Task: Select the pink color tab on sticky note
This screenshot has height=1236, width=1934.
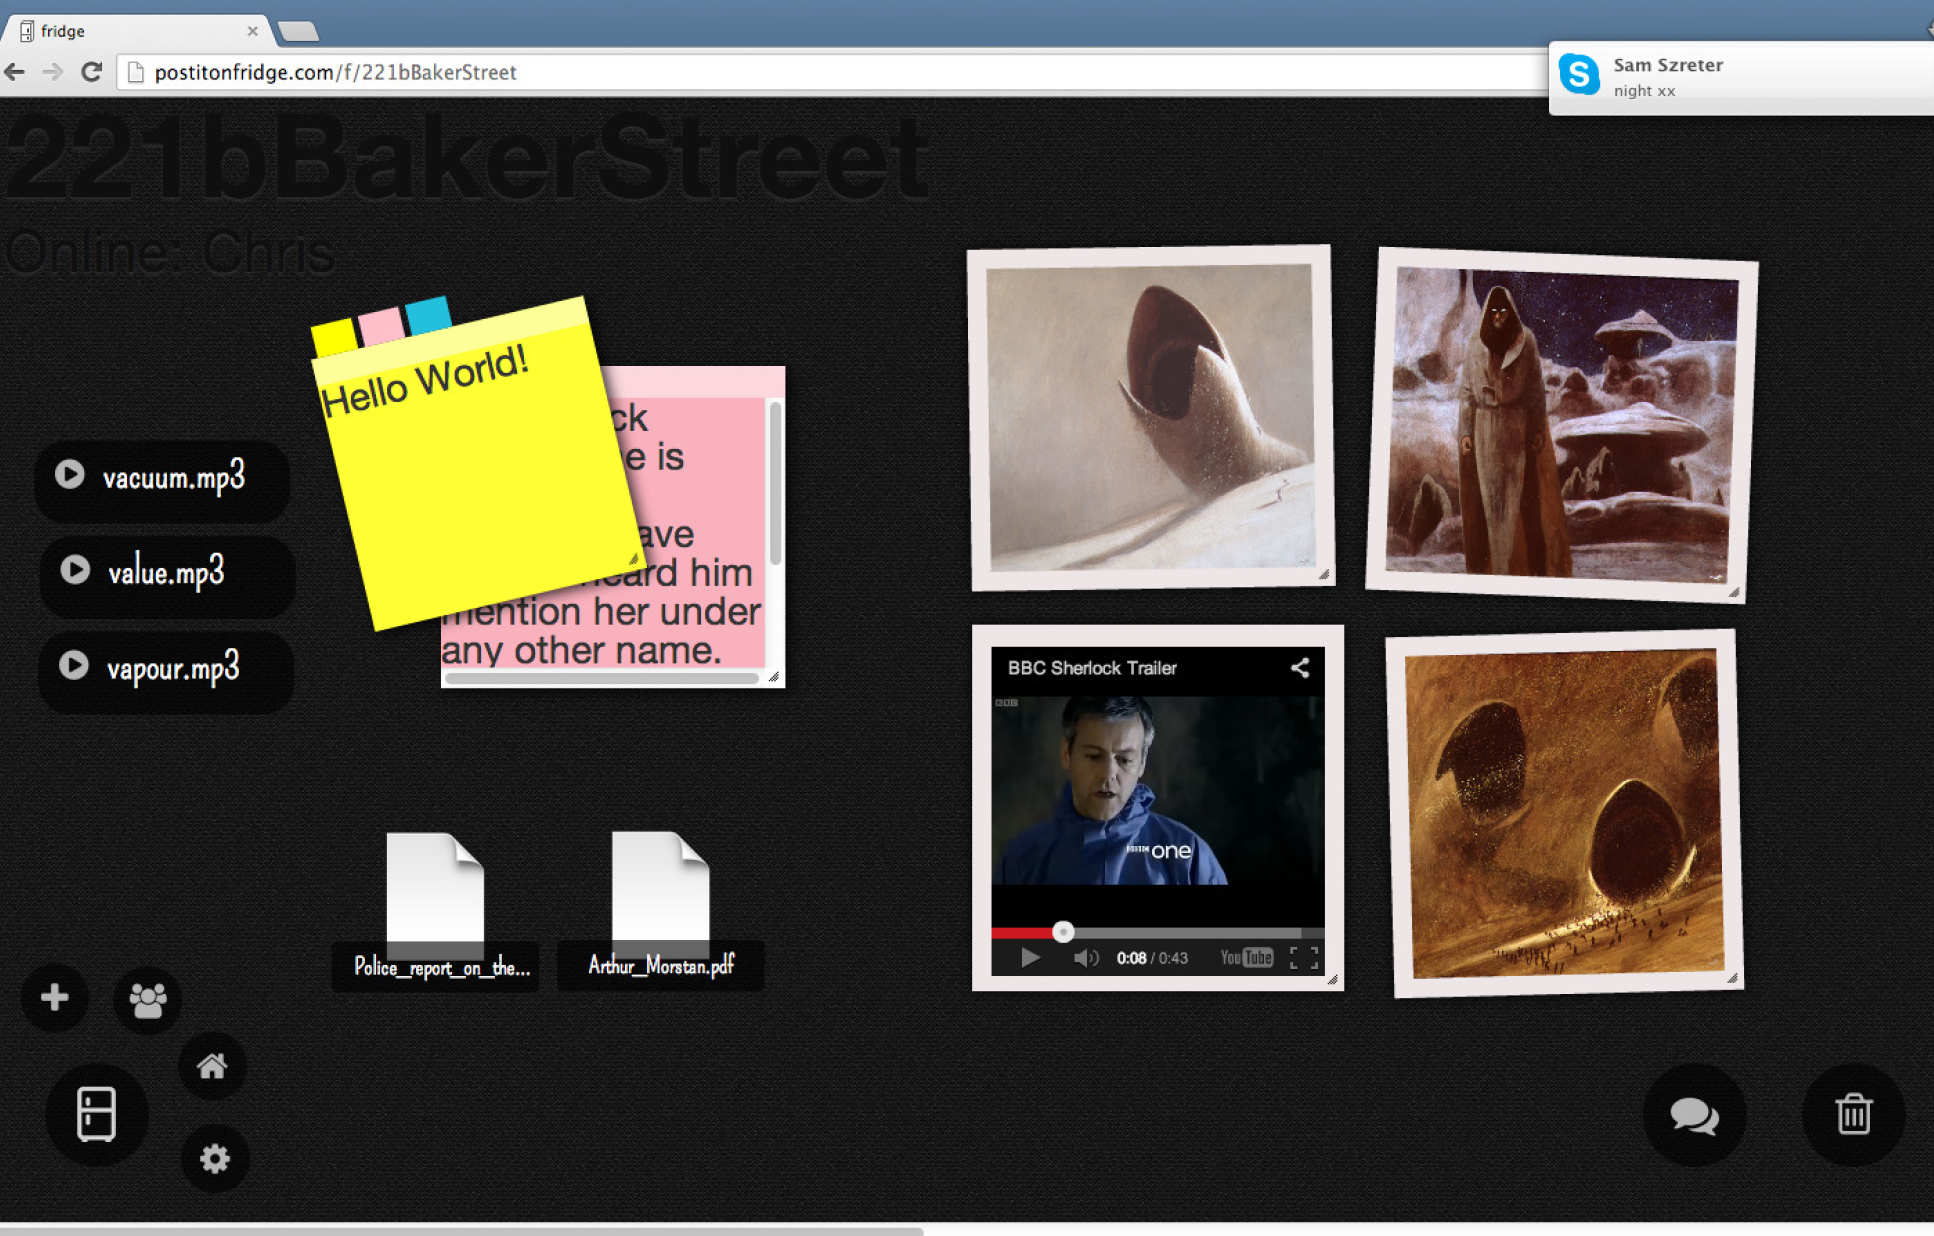Action: [x=380, y=326]
